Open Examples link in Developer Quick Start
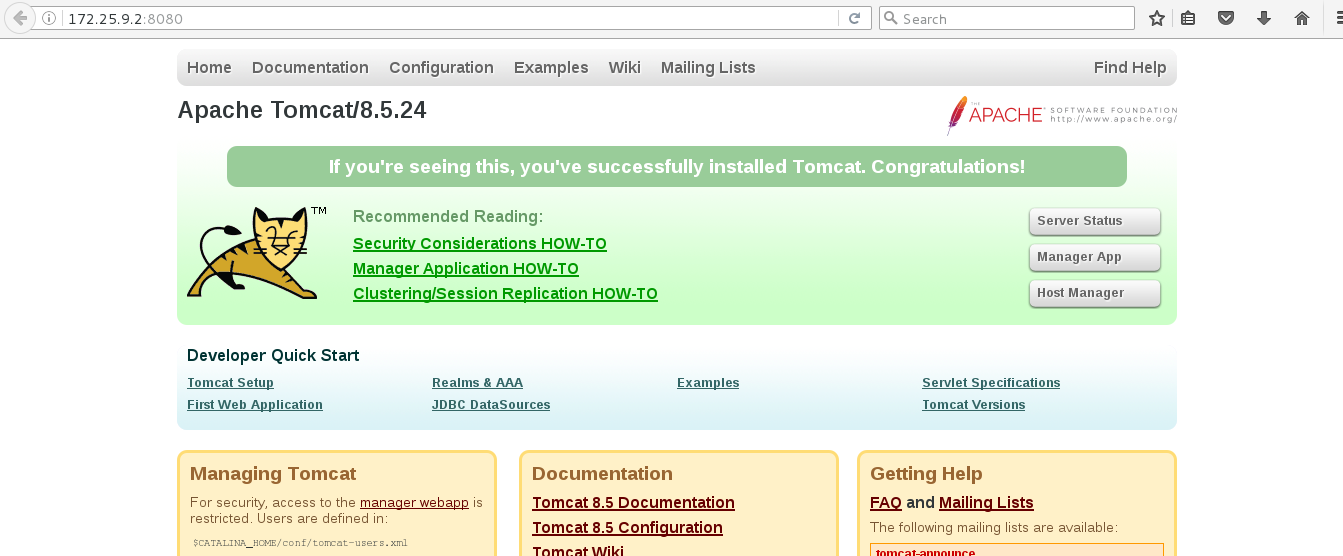Screen dimensions: 1343x556 (708, 383)
